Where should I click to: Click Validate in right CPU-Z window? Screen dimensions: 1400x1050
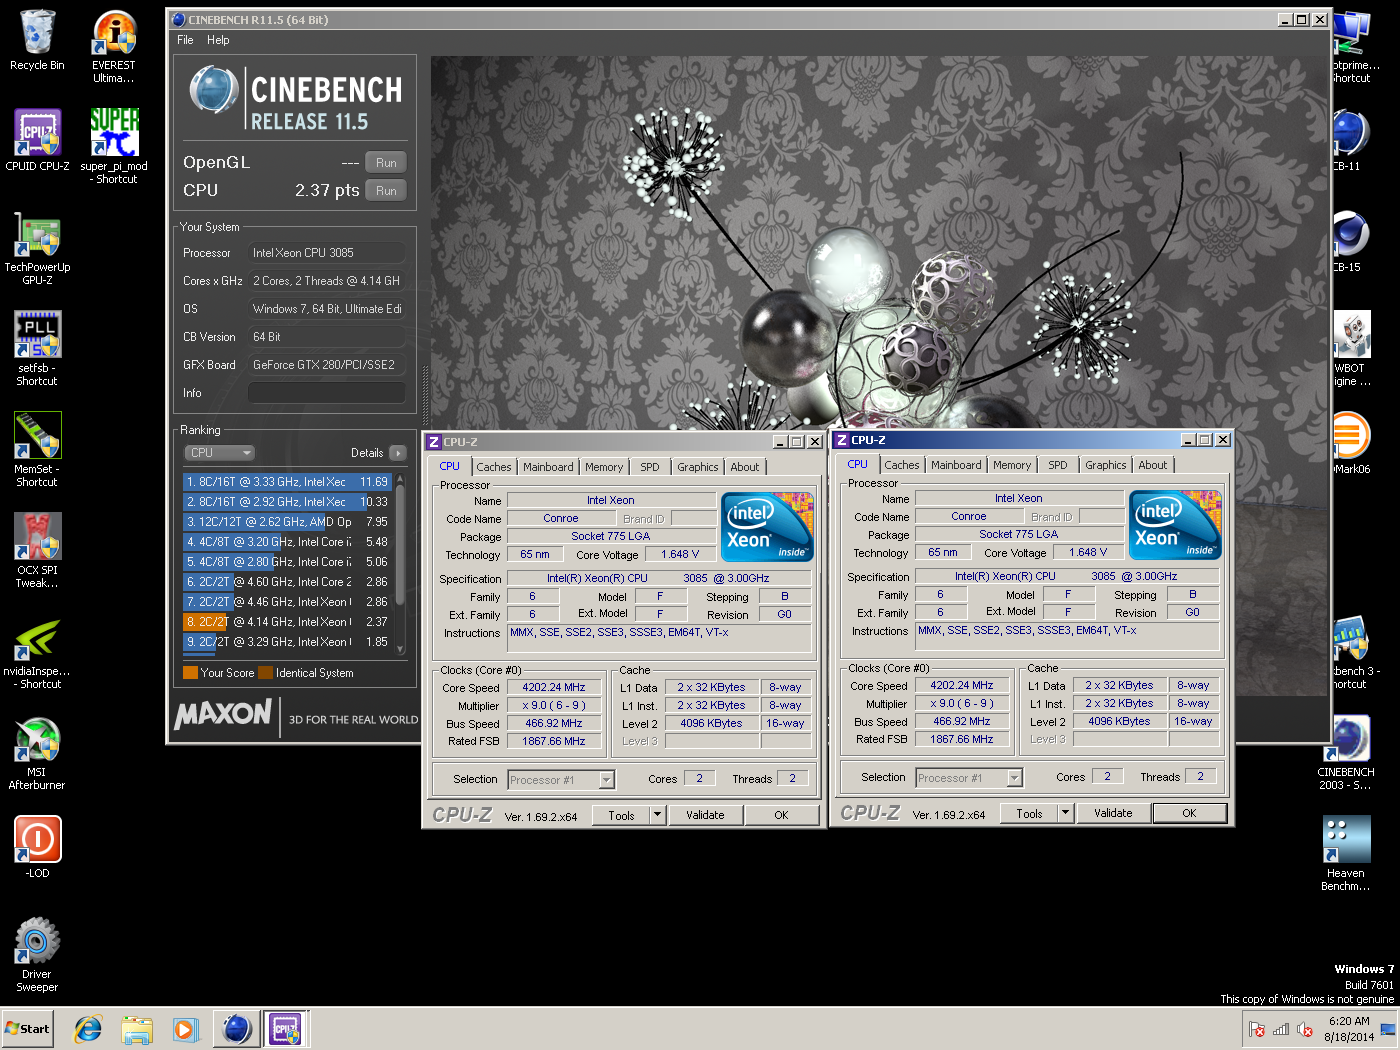point(1113,813)
